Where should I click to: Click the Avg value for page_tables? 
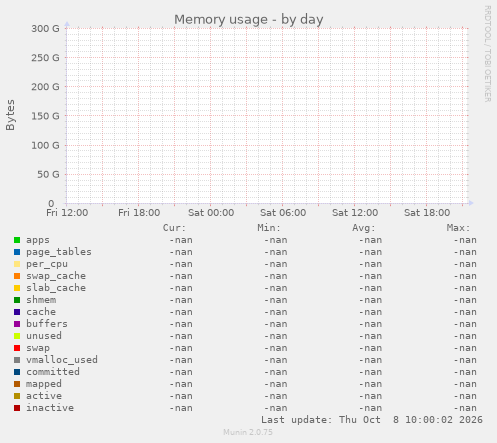pos(370,252)
